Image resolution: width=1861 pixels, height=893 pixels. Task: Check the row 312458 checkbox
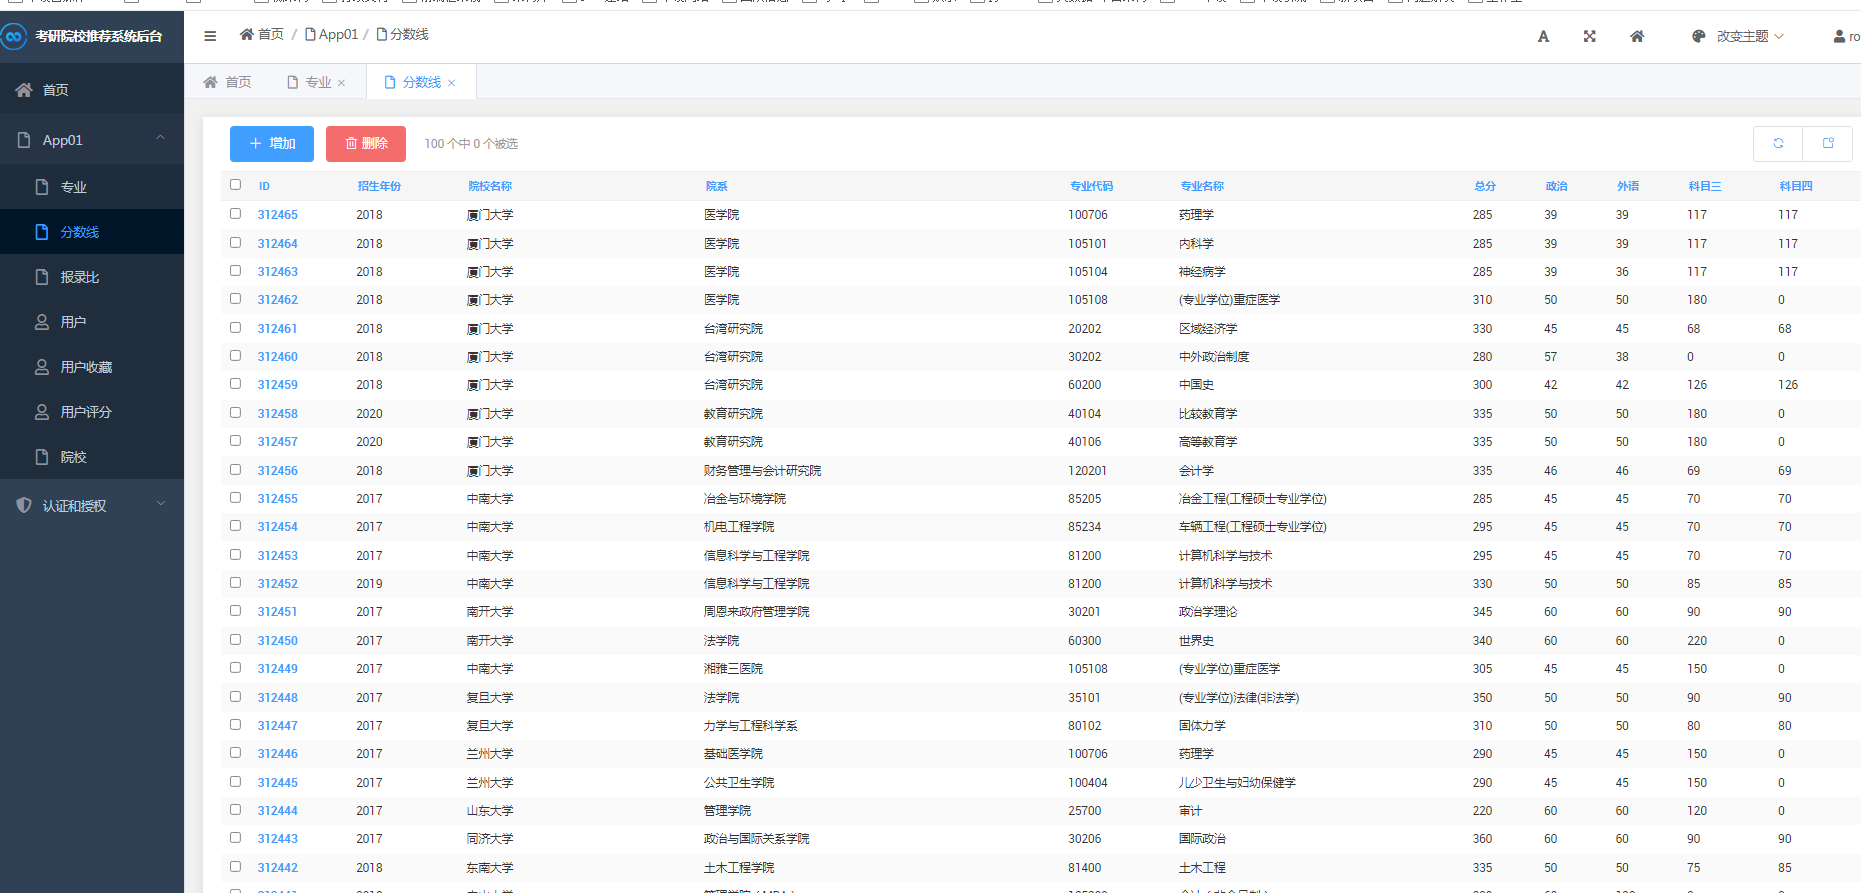[x=236, y=413]
